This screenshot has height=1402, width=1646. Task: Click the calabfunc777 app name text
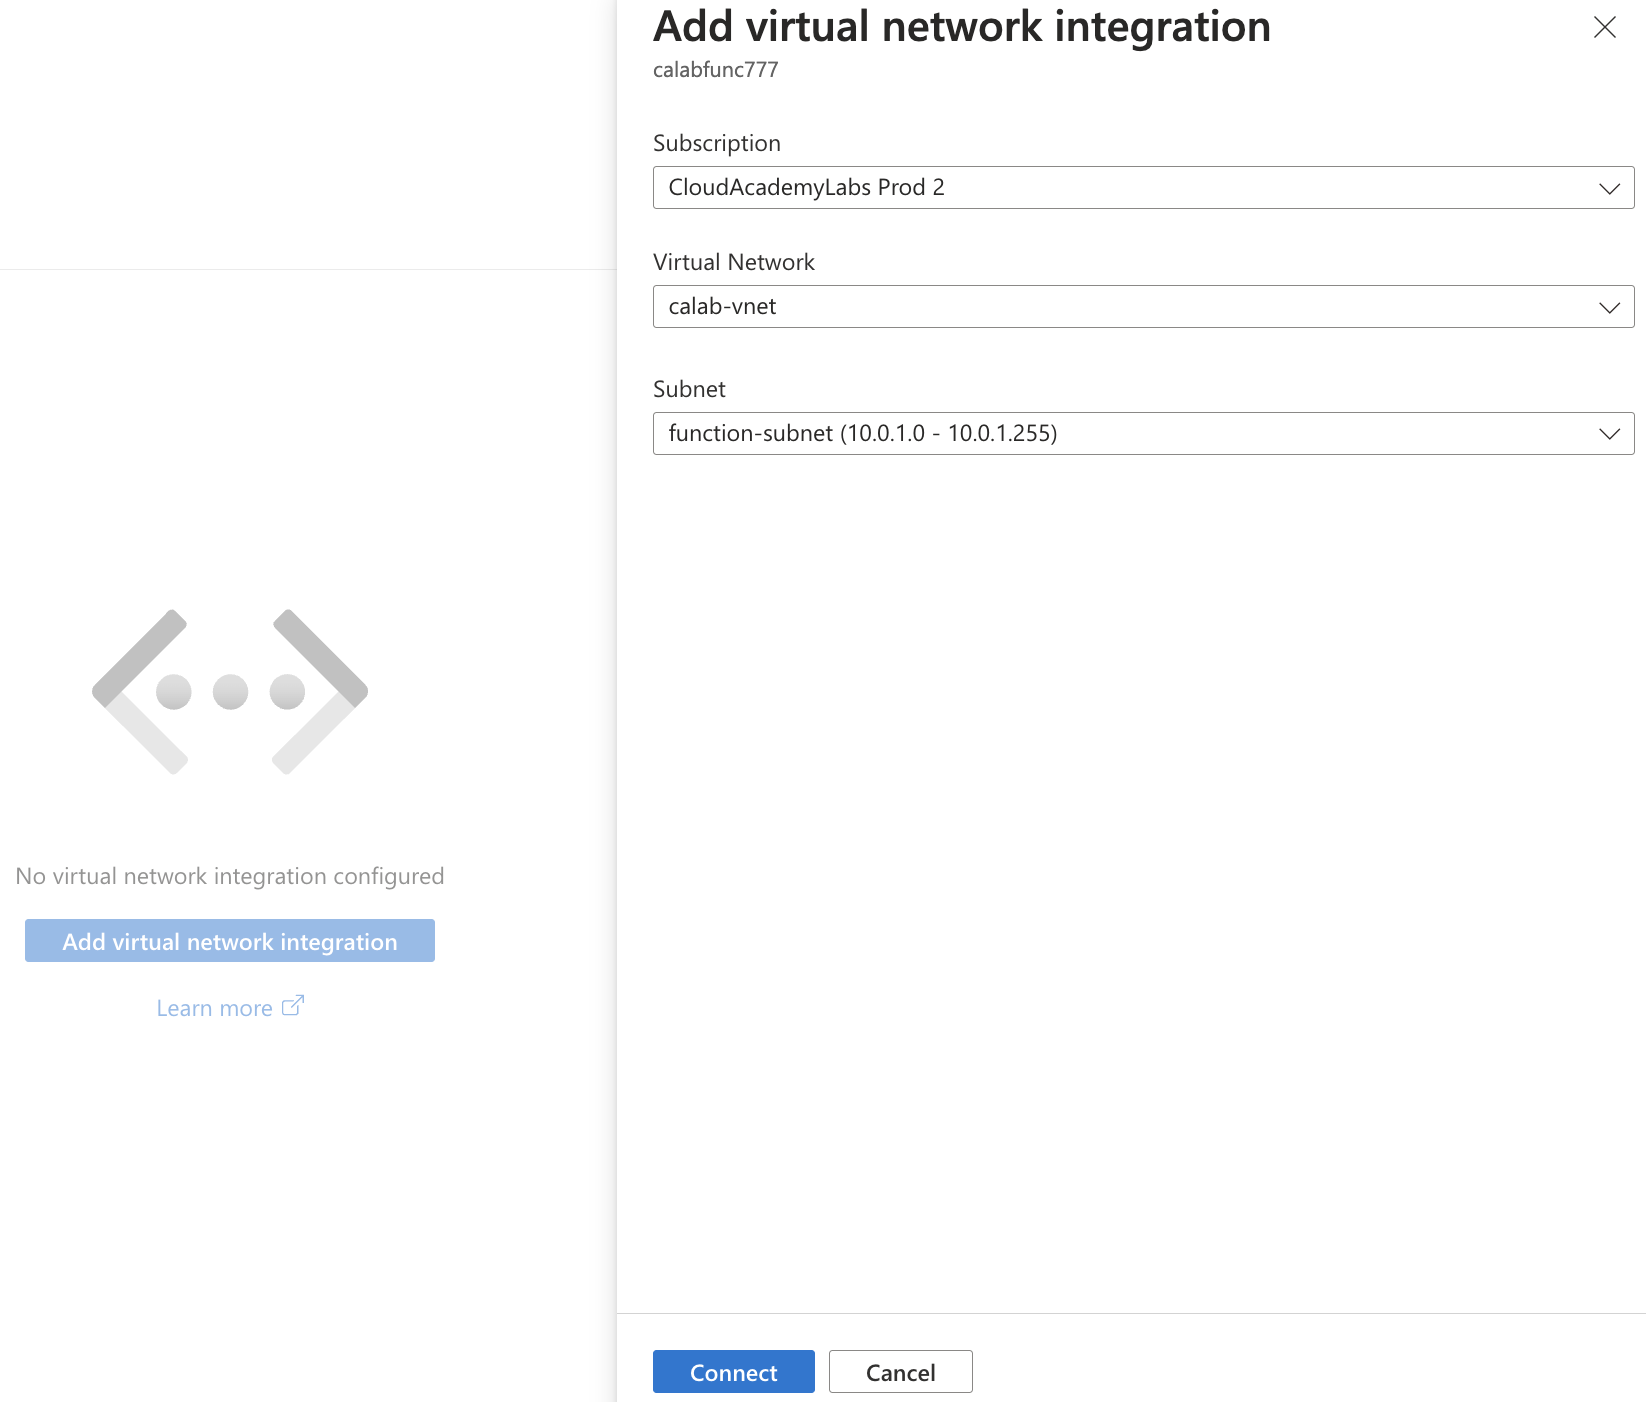click(x=716, y=69)
